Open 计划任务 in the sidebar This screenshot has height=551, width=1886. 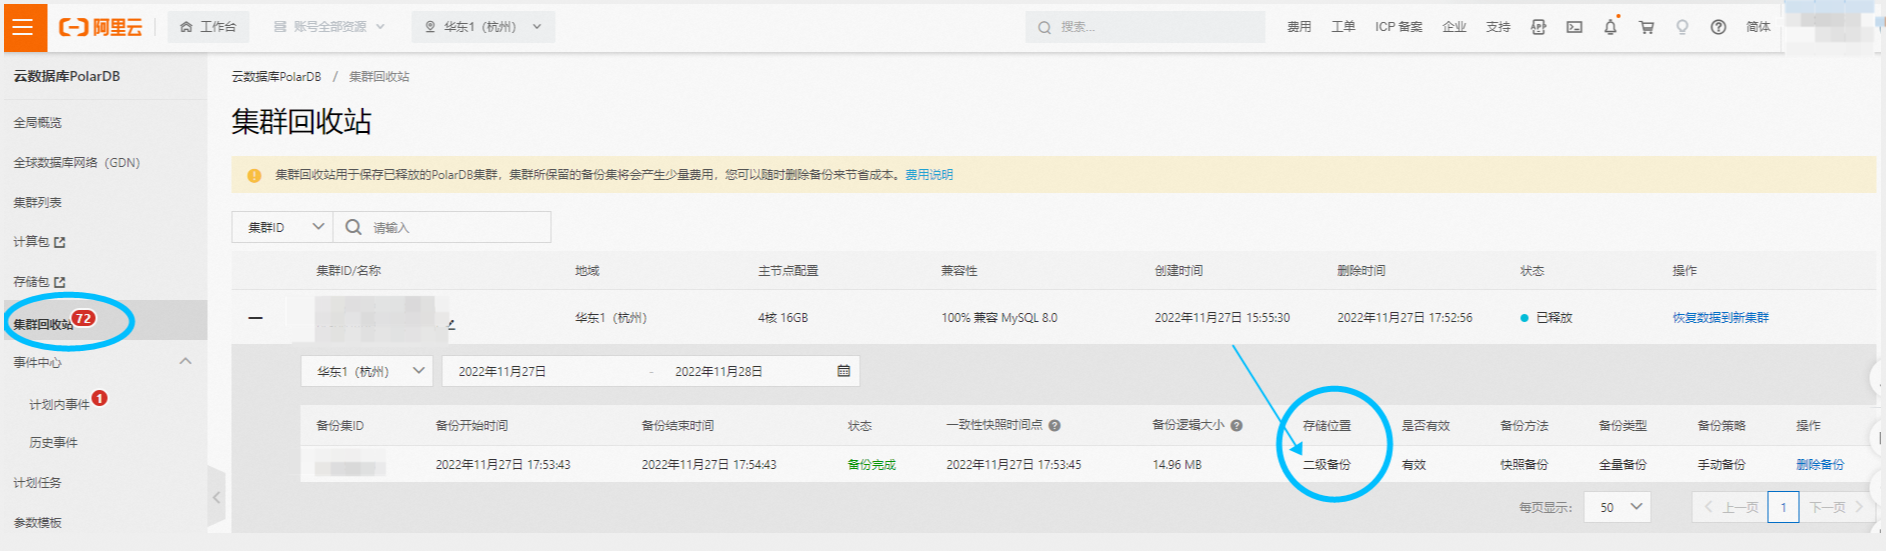click(38, 482)
